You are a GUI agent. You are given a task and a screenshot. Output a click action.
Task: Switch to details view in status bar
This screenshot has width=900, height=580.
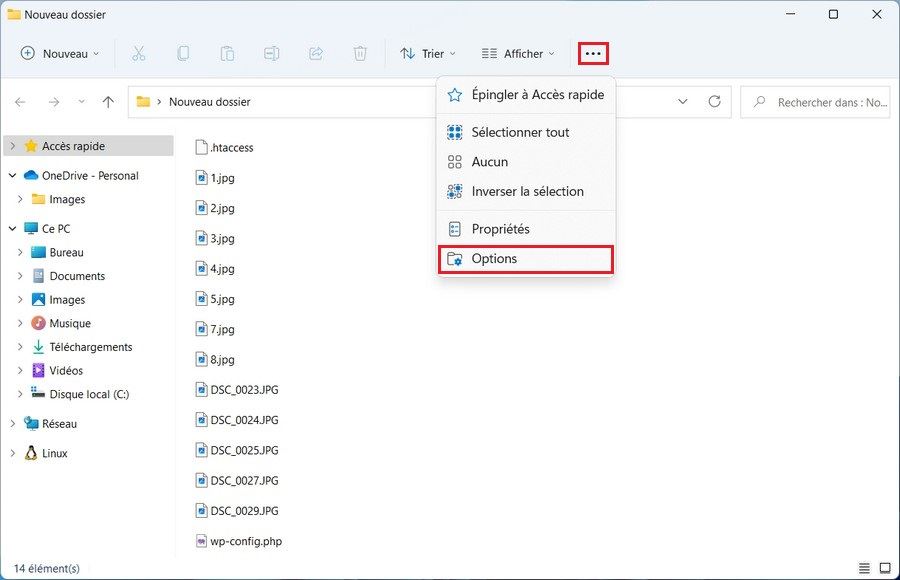pyautogui.click(x=864, y=568)
